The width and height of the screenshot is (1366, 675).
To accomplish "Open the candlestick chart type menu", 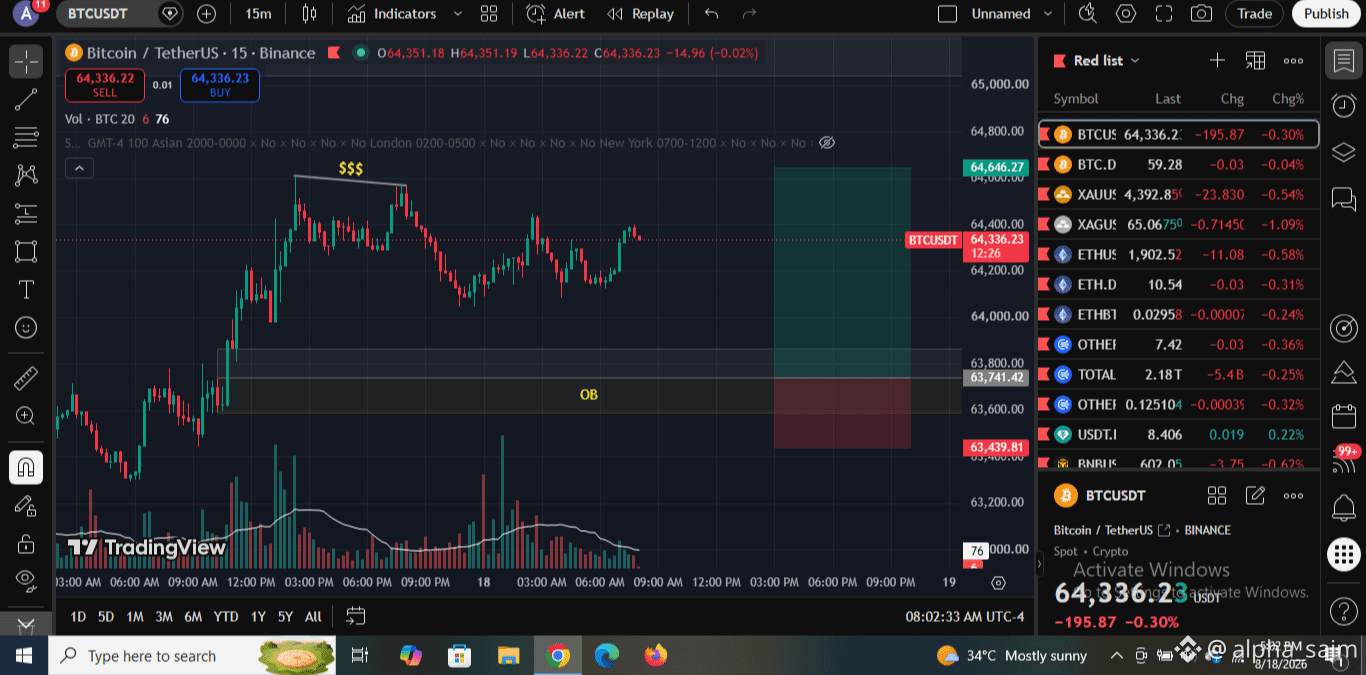I will pos(309,14).
